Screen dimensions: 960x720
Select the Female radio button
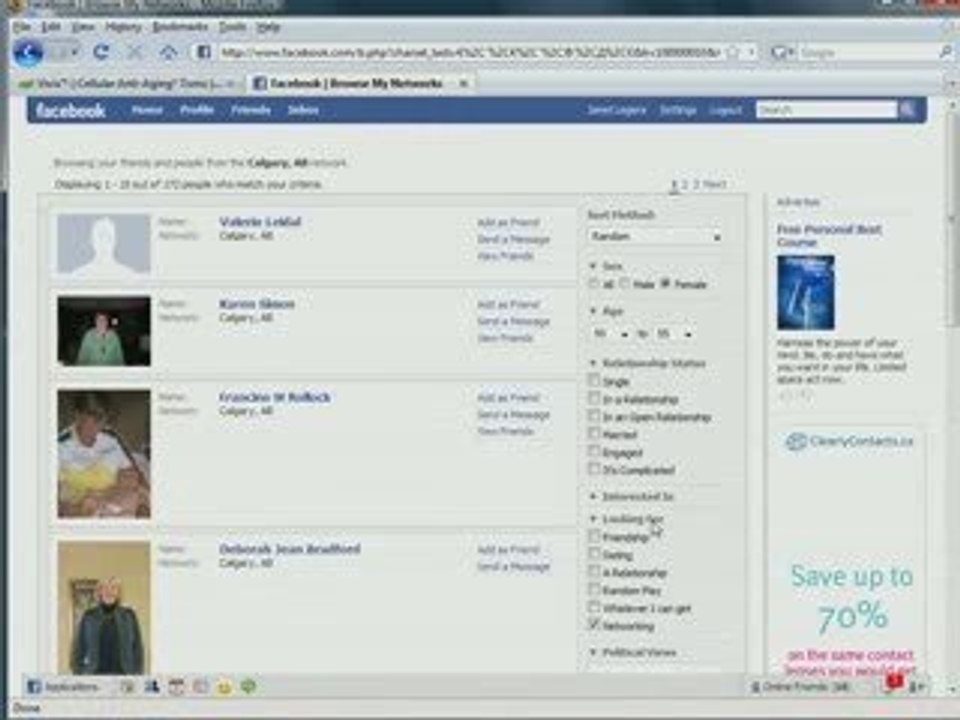click(665, 283)
